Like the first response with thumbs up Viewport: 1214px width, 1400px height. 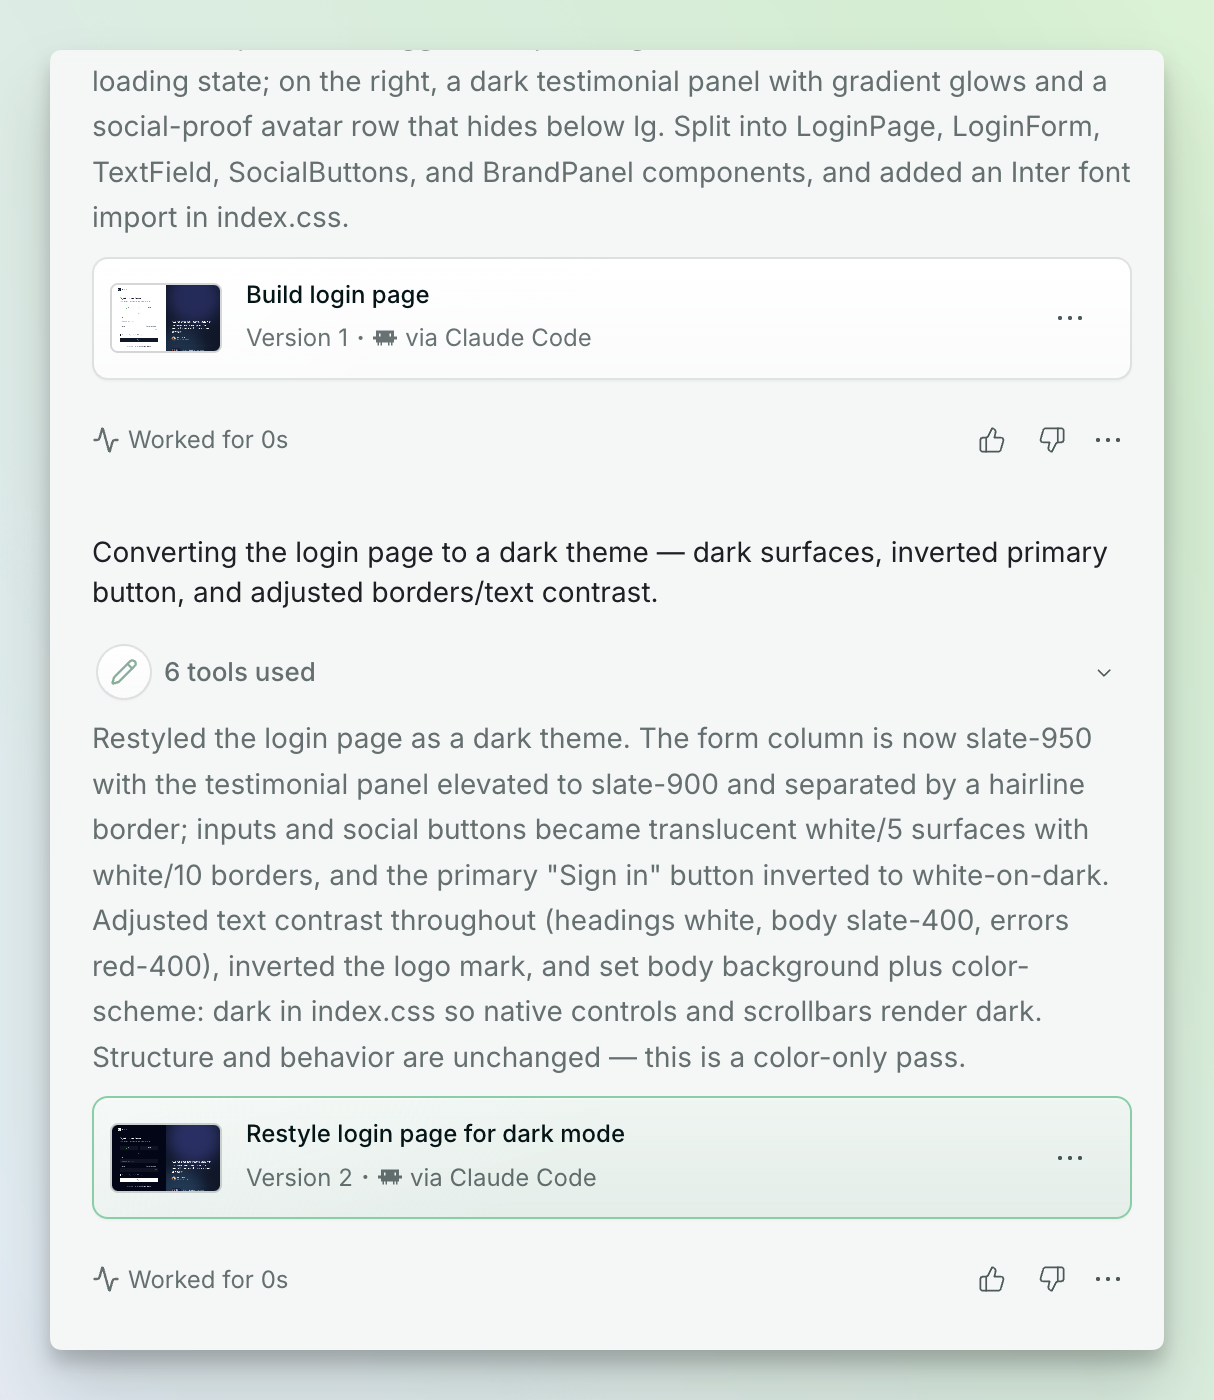pyautogui.click(x=991, y=440)
